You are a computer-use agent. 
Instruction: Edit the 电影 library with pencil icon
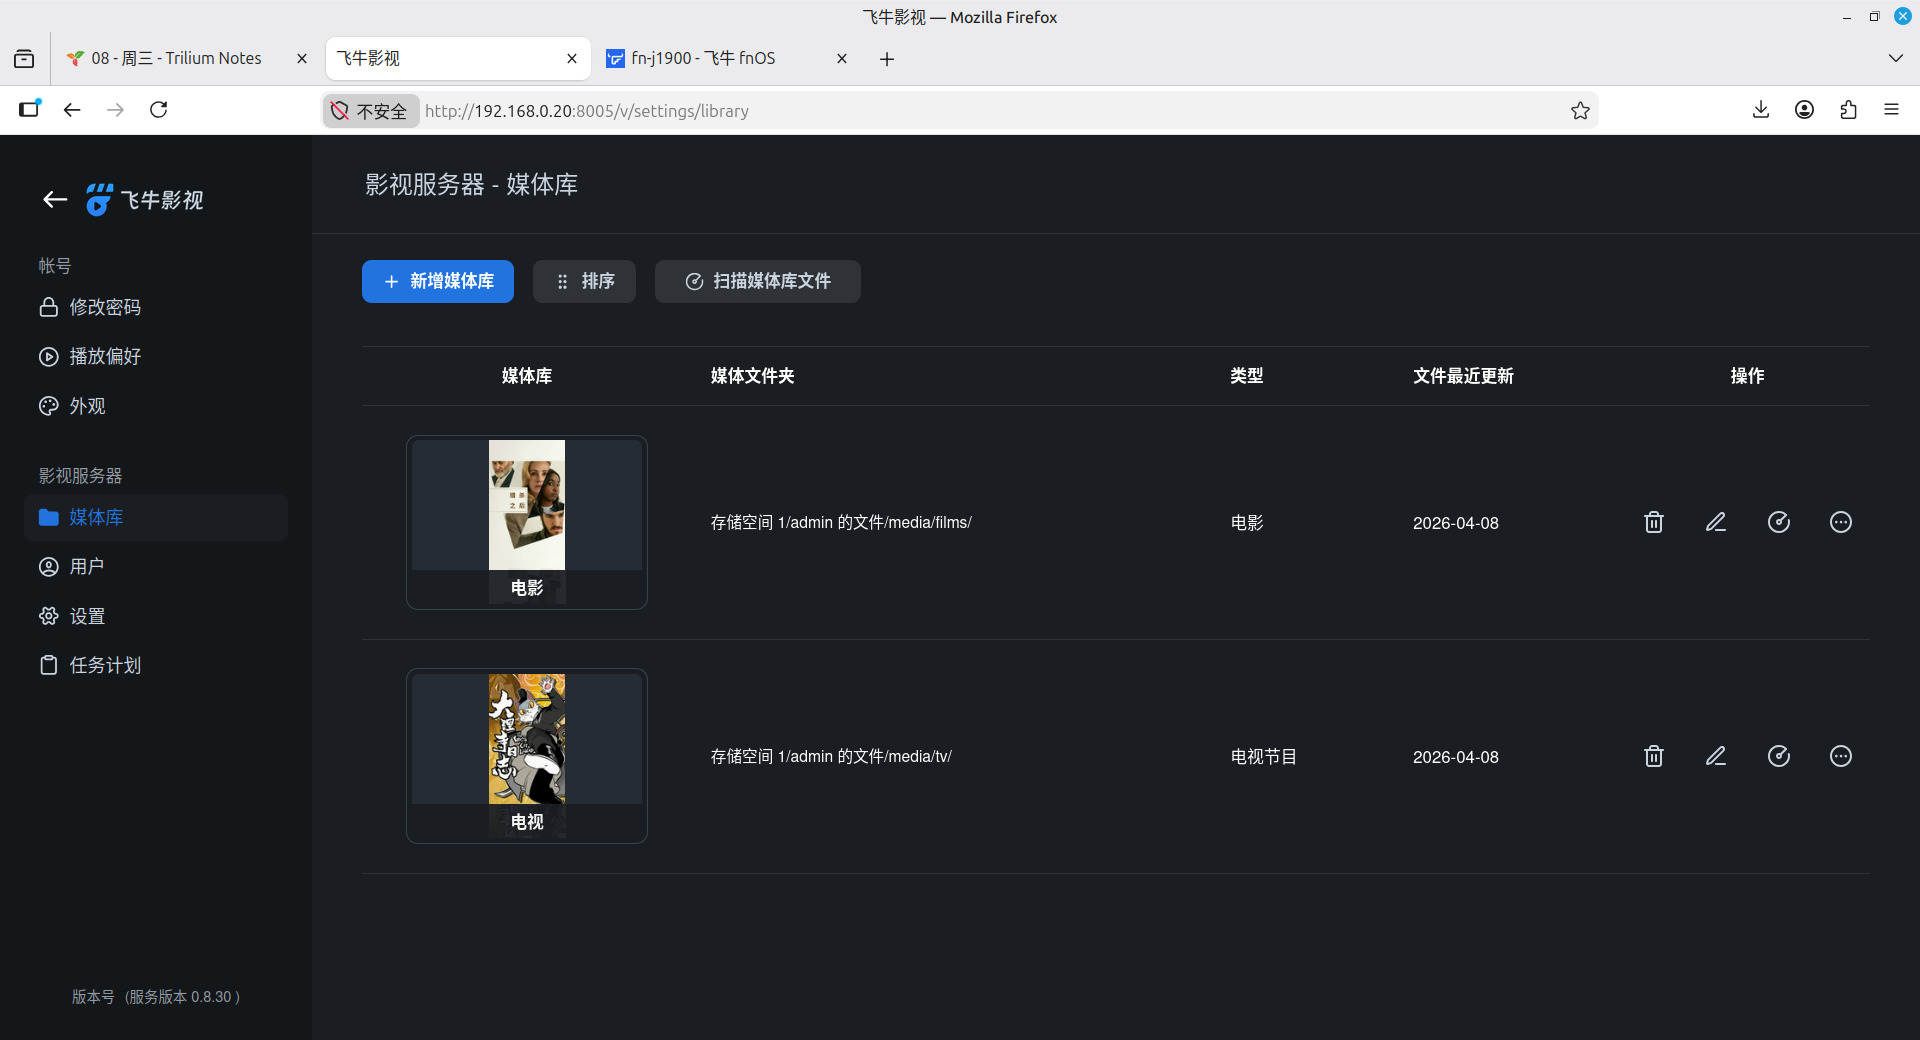point(1716,522)
